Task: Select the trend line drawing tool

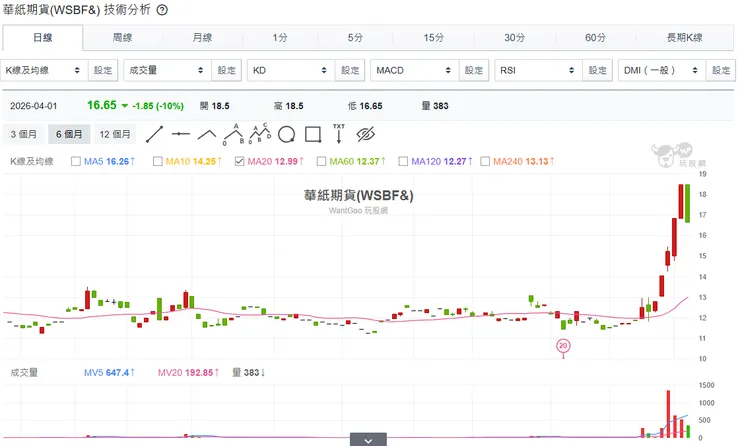Action: (154, 135)
